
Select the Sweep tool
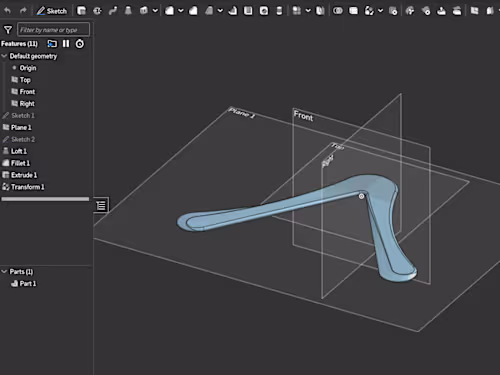[x=113, y=11]
